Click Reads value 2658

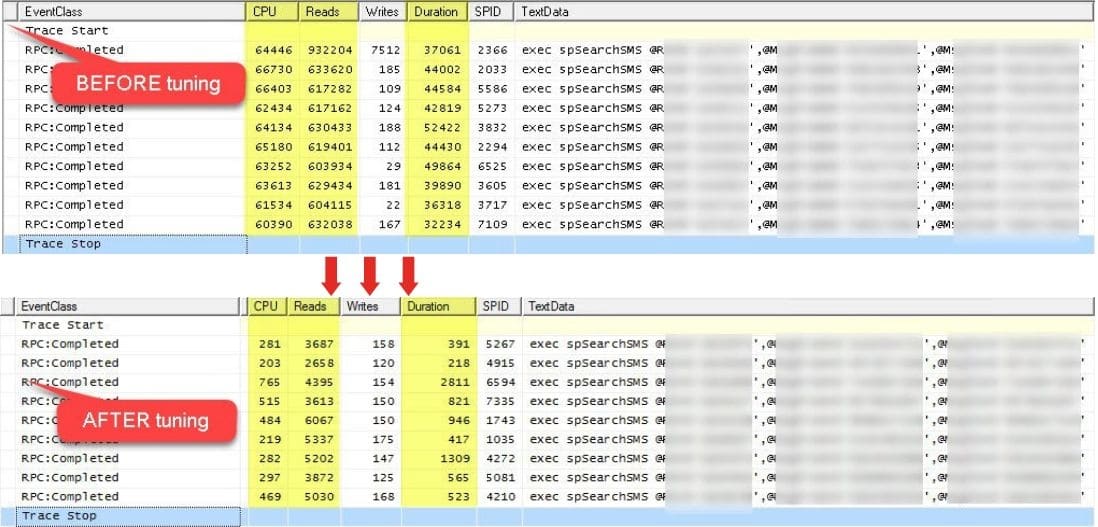click(319, 363)
